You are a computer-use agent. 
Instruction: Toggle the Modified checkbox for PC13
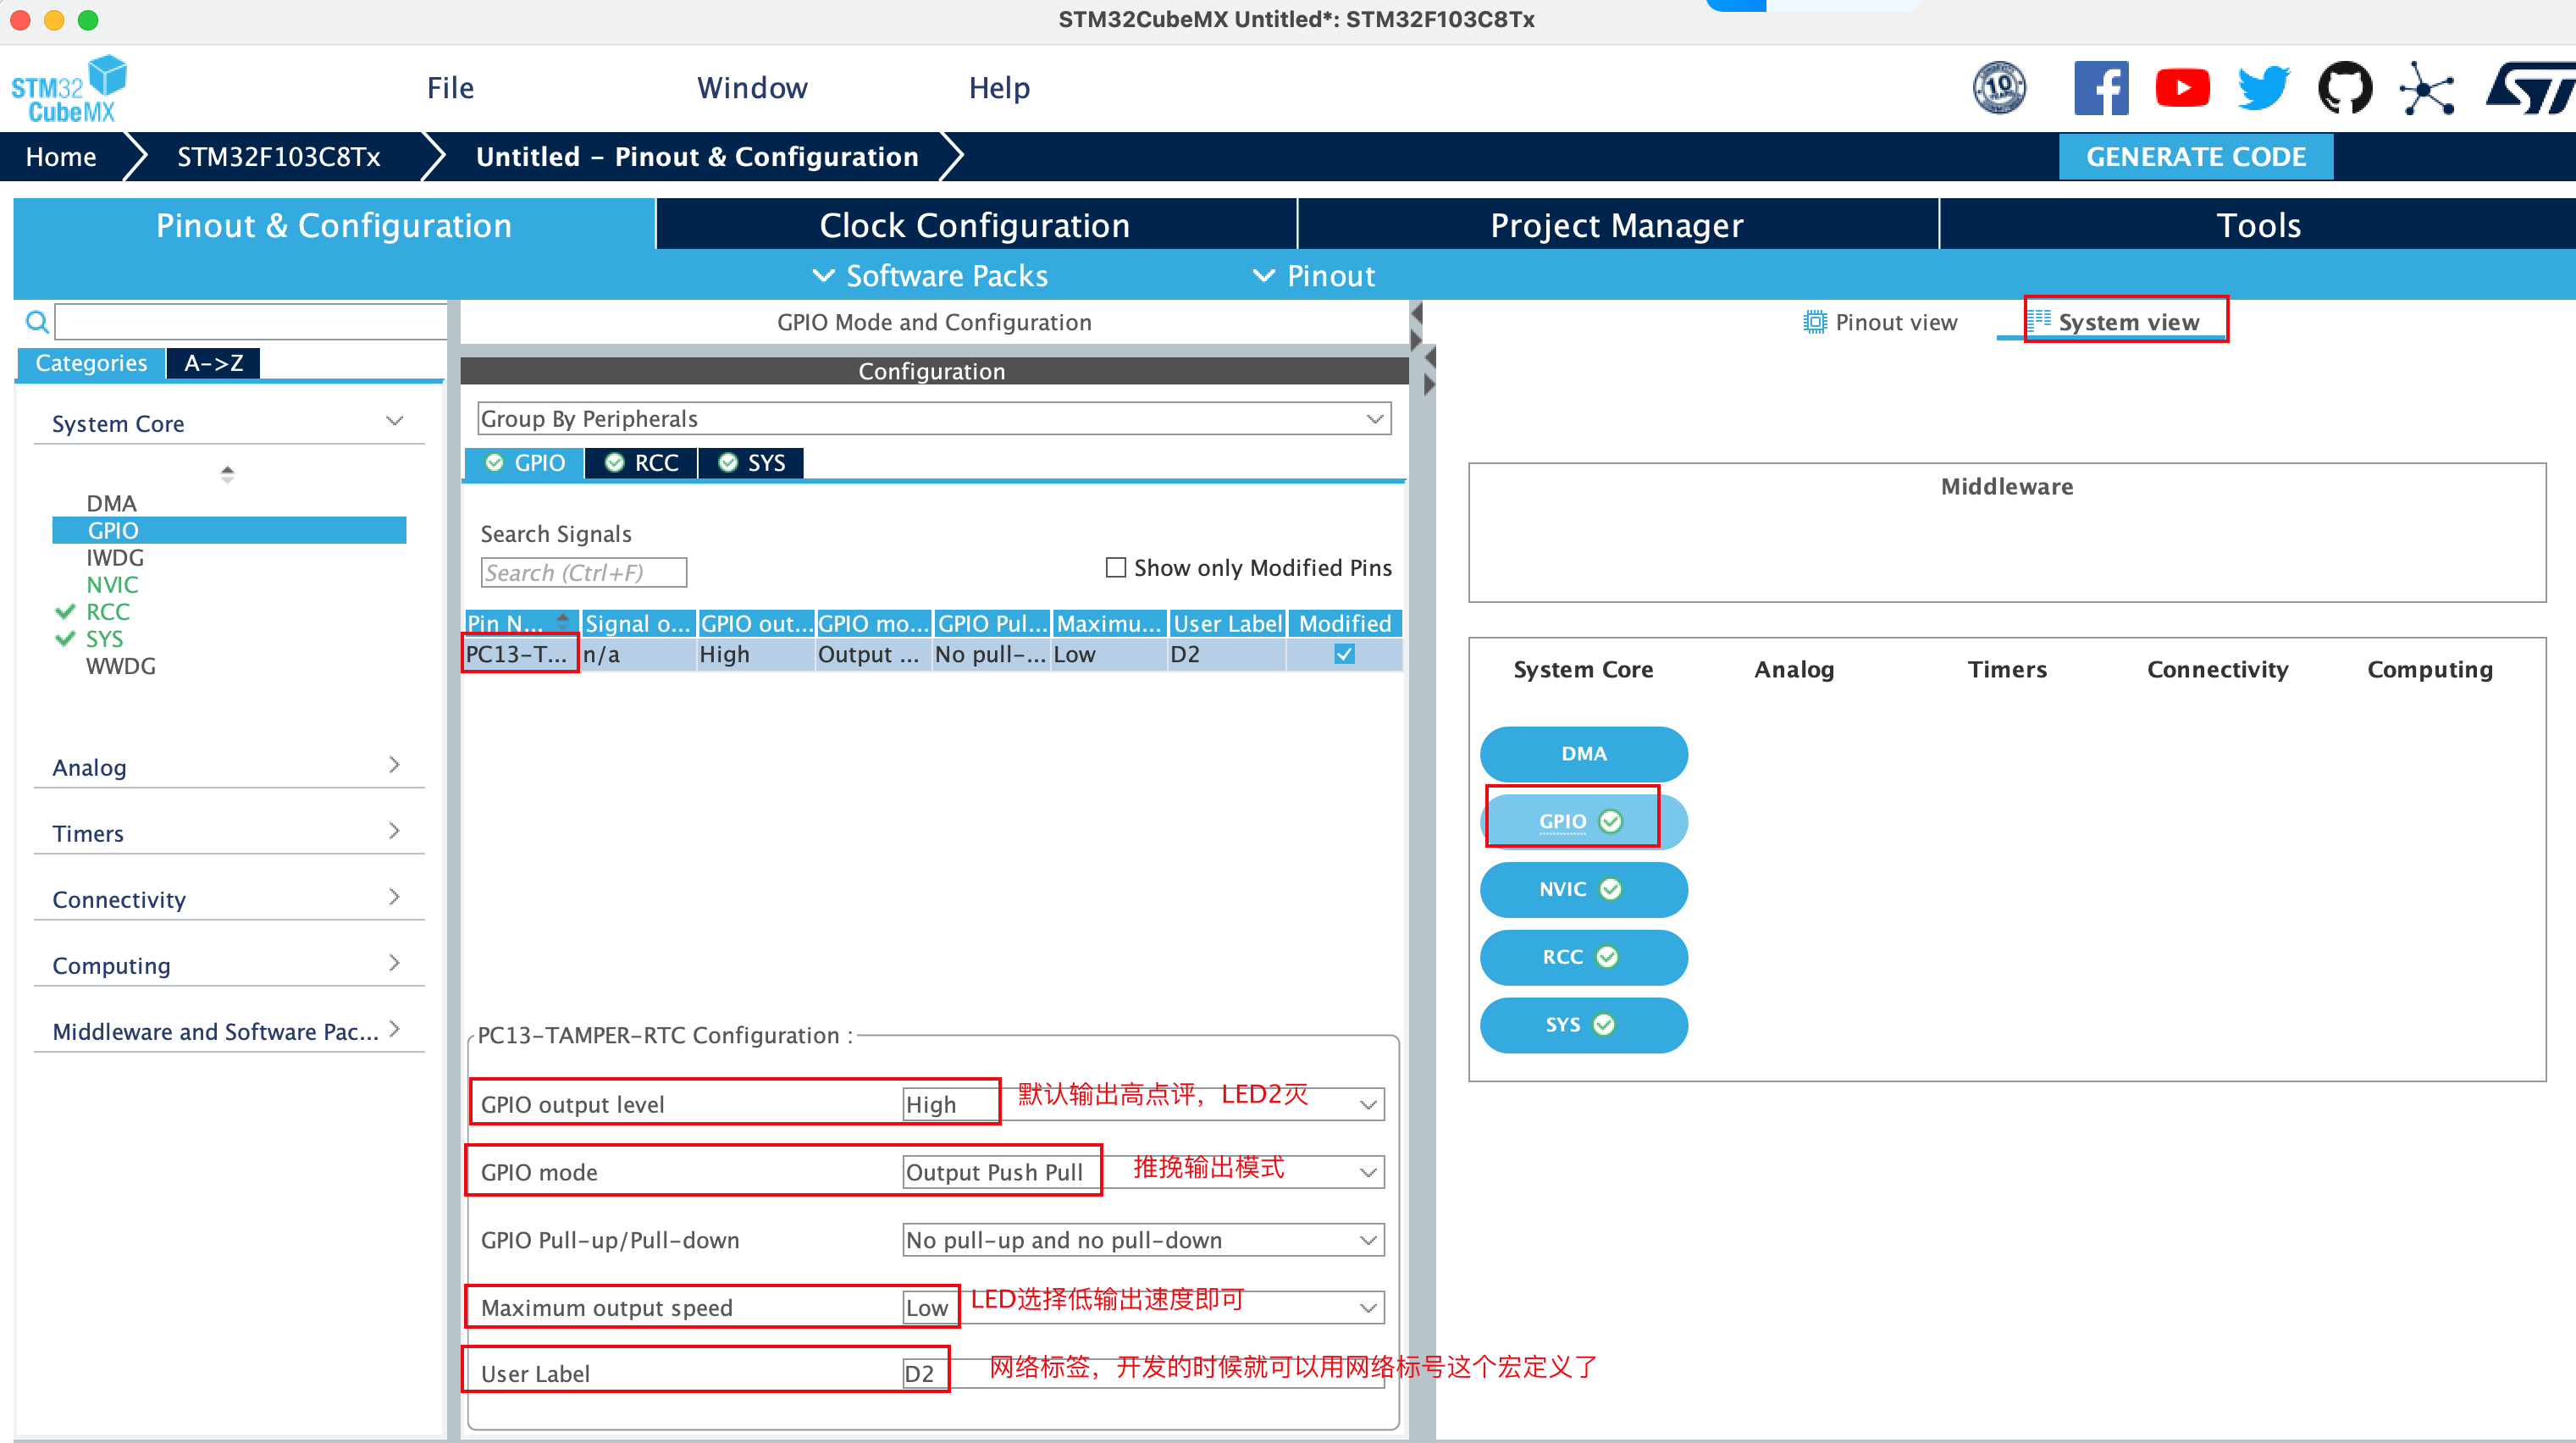pos(1344,654)
